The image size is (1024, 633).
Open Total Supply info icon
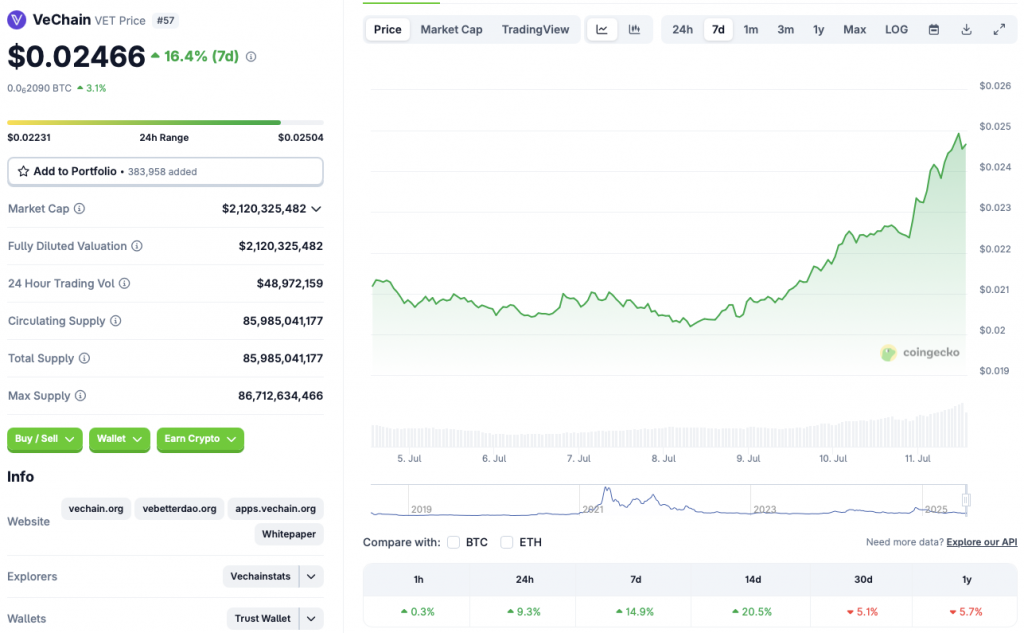[x=84, y=358]
